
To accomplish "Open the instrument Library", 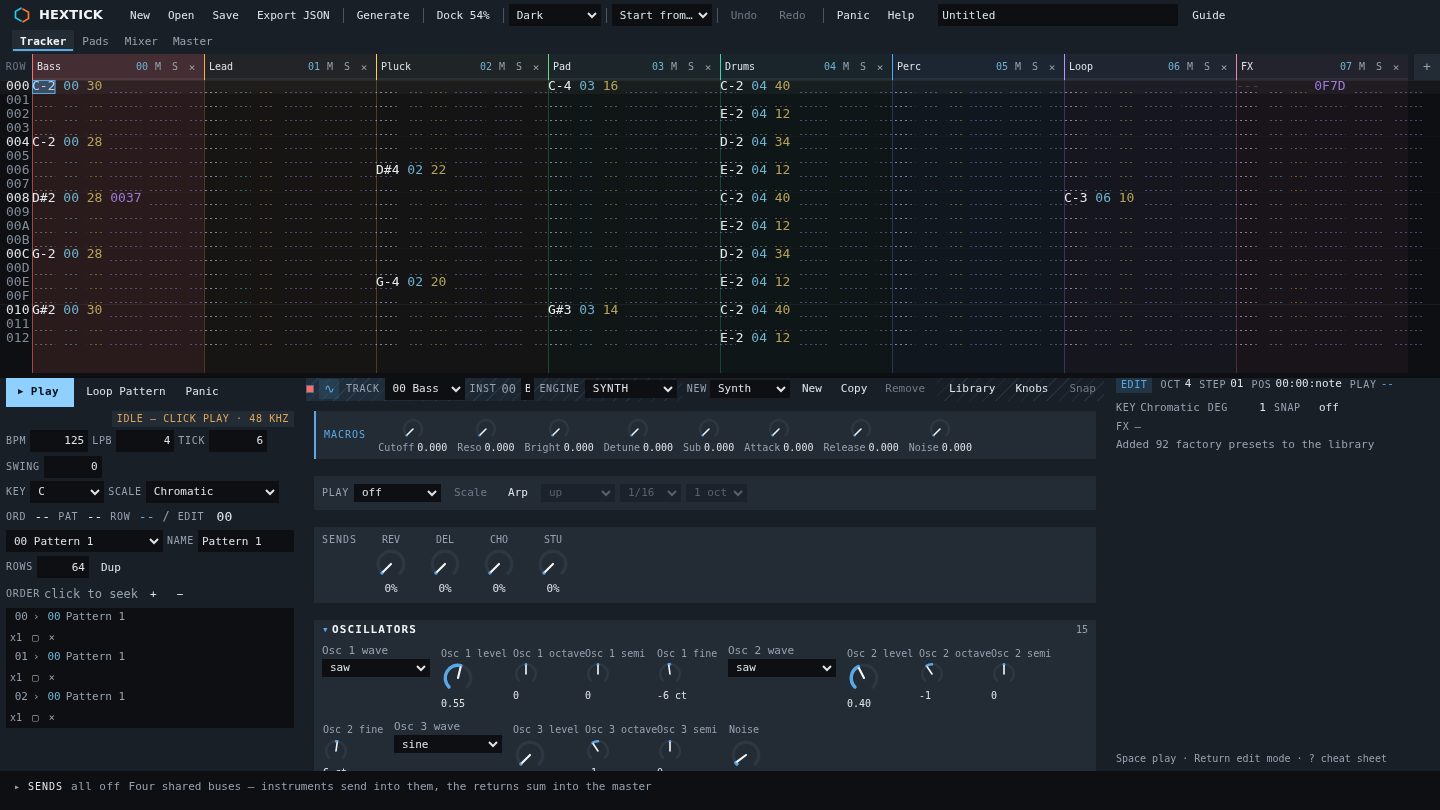I will [972, 389].
